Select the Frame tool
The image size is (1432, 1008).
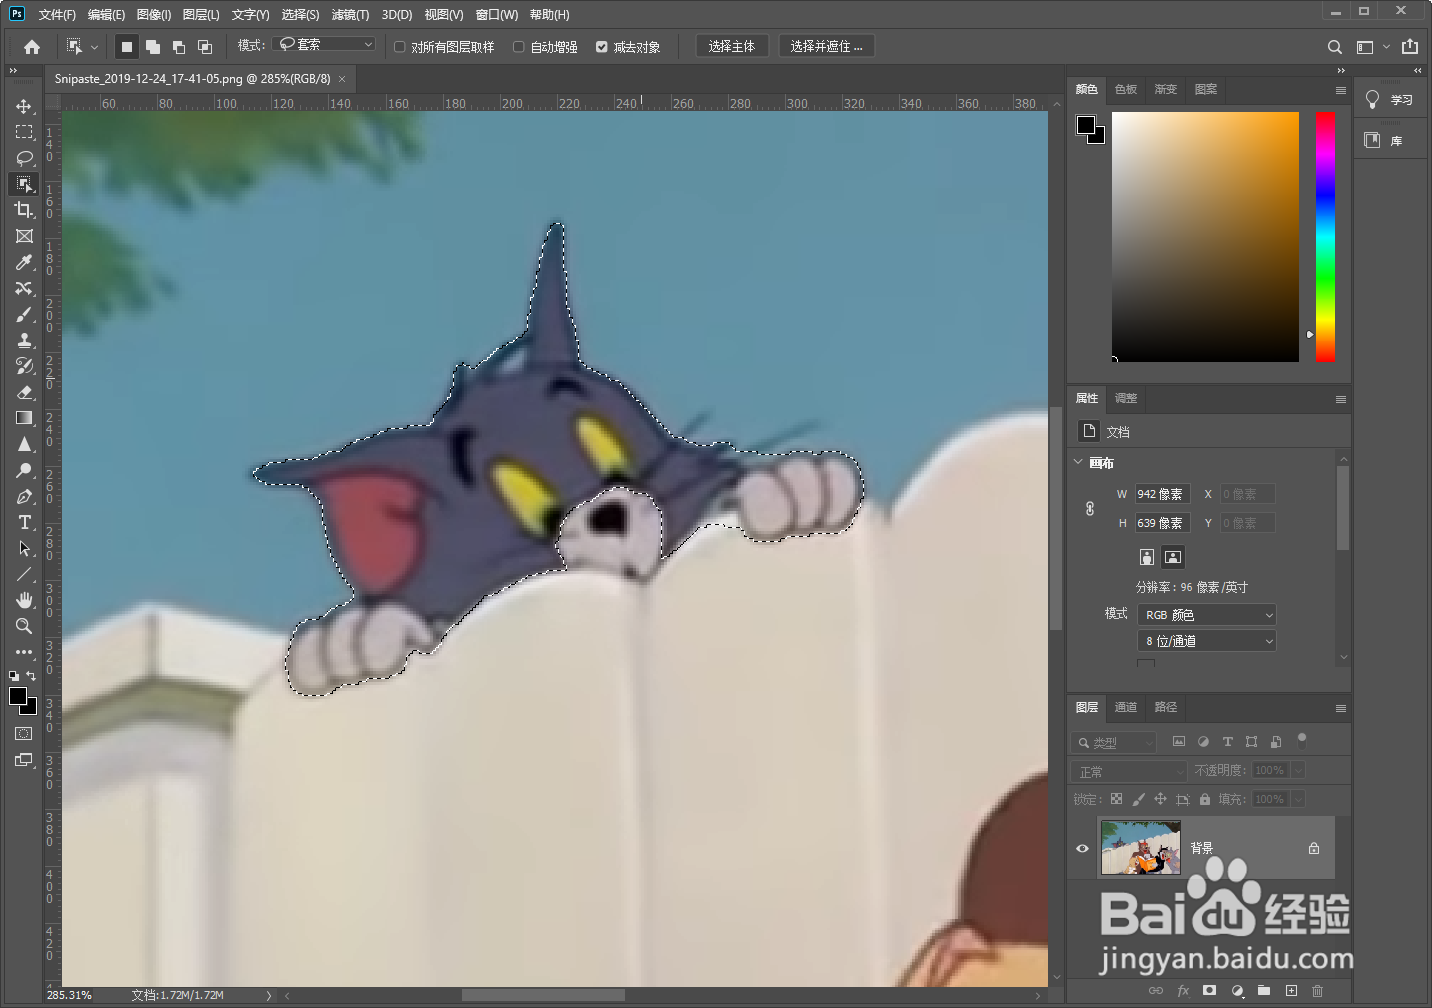(24, 236)
